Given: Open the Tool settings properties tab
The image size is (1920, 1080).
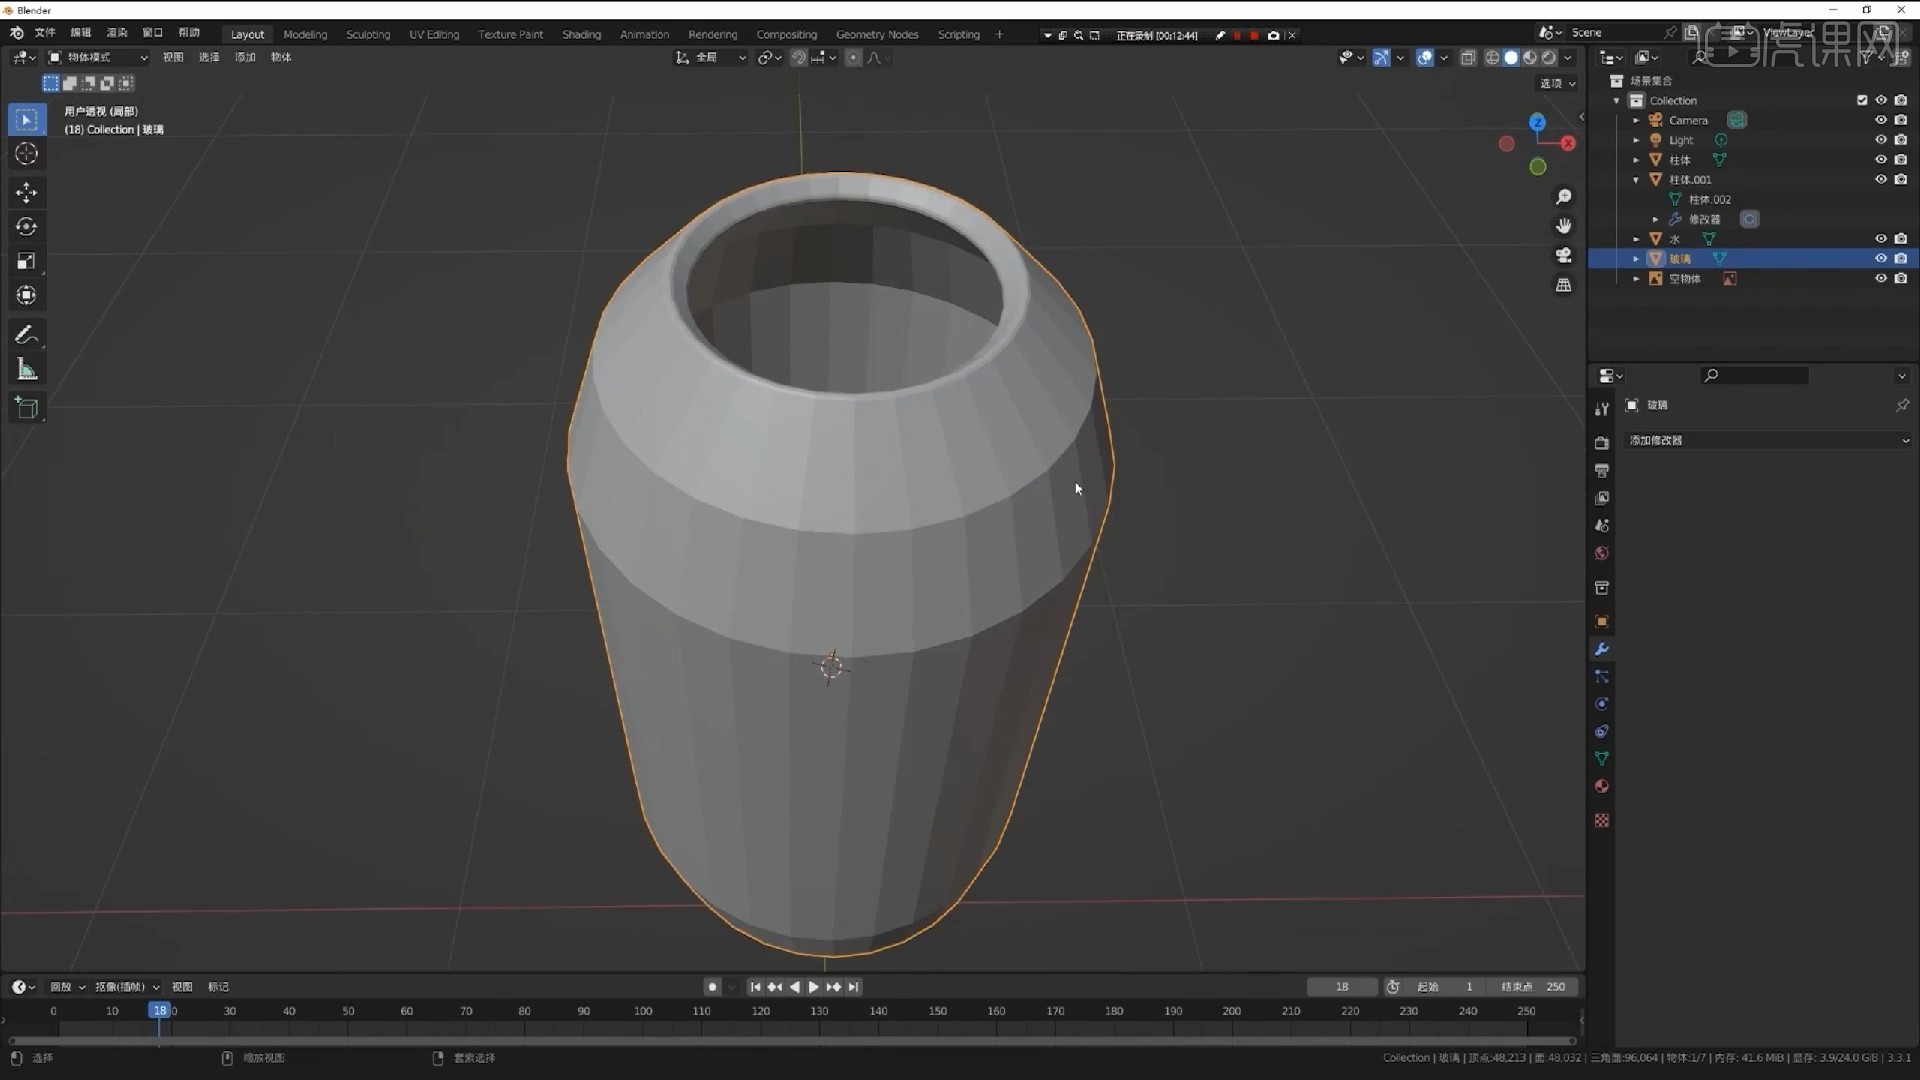Looking at the screenshot, I should [x=1602, y=409].
